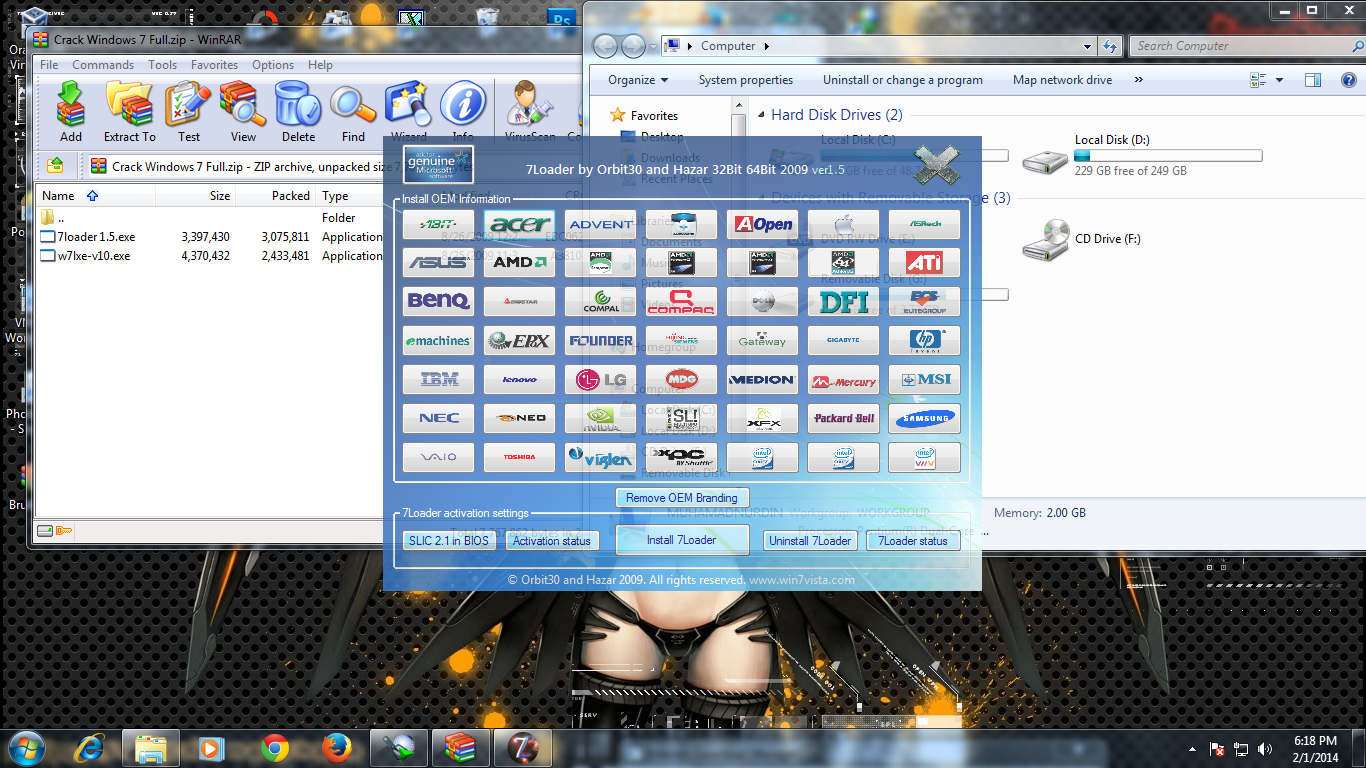1366x768 pixels.
Task: Select the Acer OEM logo
Action: tap(520, 224)
